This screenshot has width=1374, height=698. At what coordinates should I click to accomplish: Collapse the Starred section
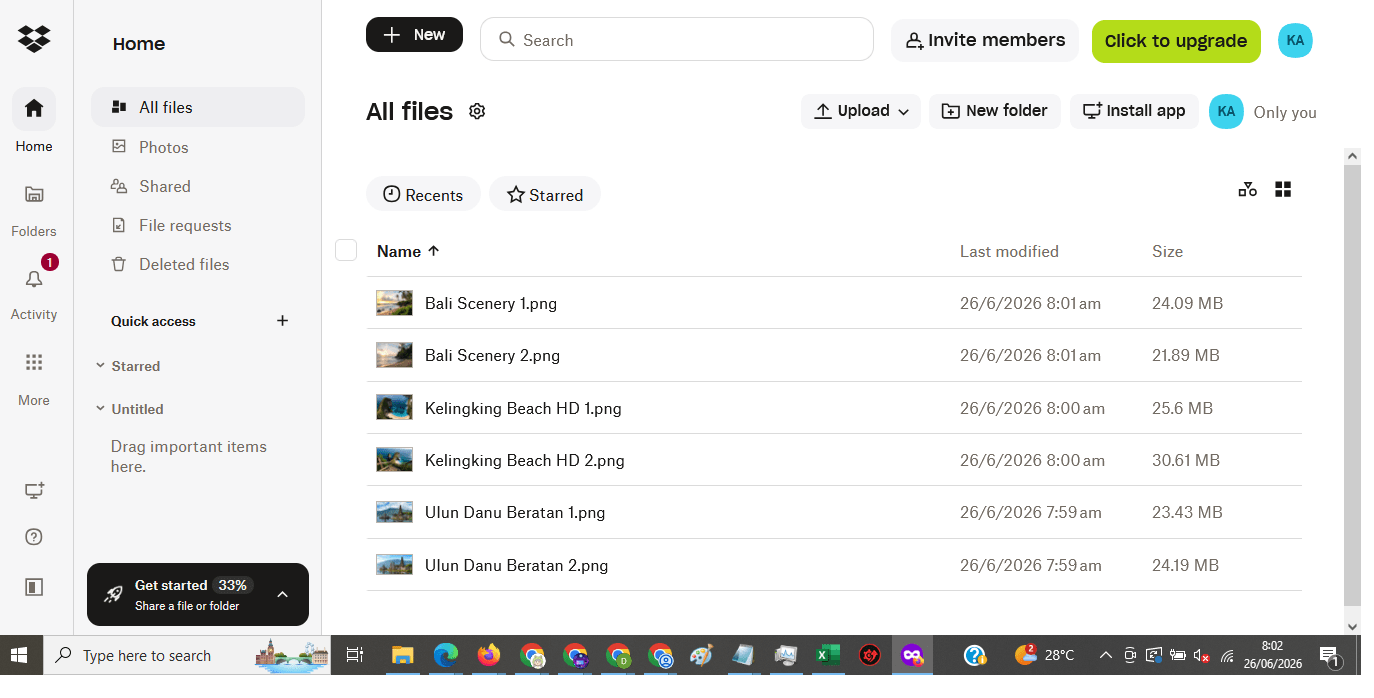coord(100,366)
